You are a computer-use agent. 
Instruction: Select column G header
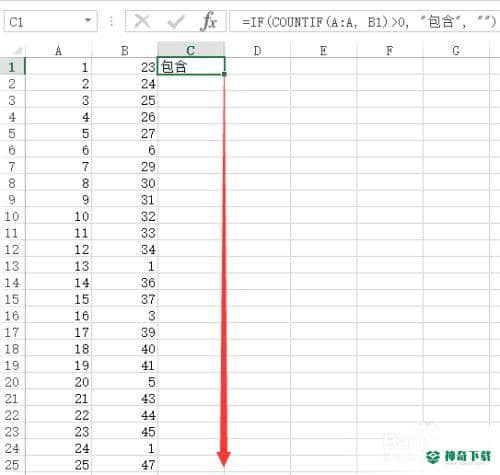point(456,51)
